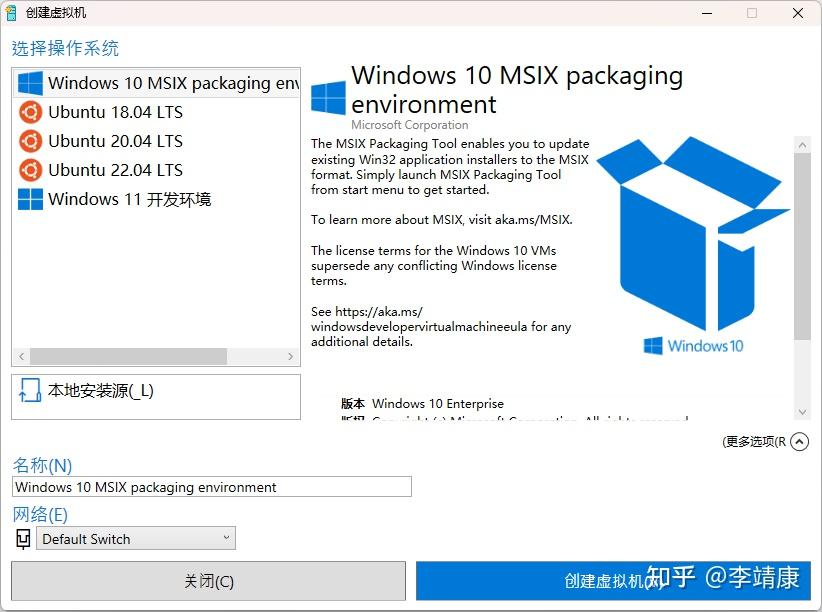Click the horizontal scrollbar thumb under OS list
Viewport: 822px width, 612px height.
pos(128,357)
